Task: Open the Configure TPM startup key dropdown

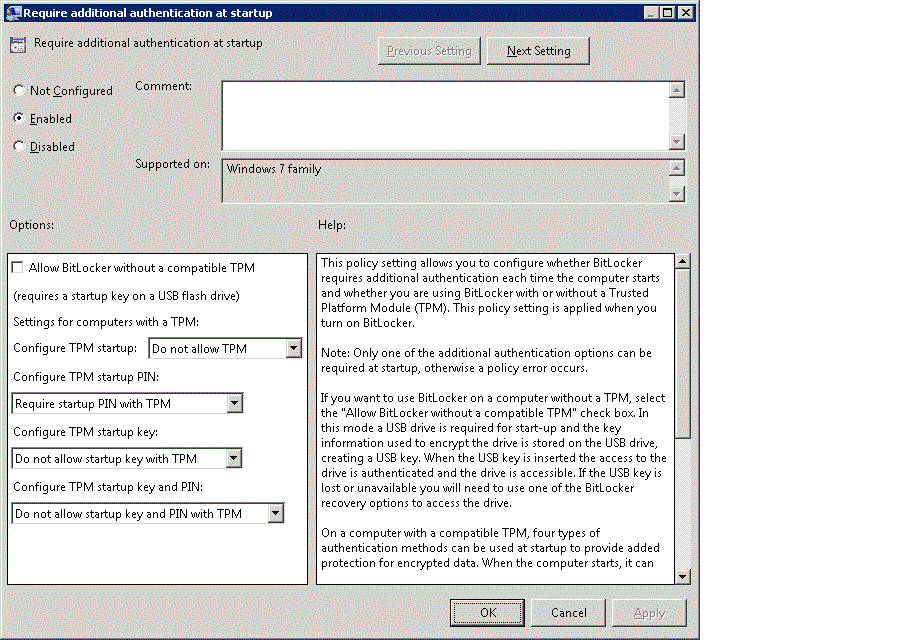Action: [x=233, y=457]
